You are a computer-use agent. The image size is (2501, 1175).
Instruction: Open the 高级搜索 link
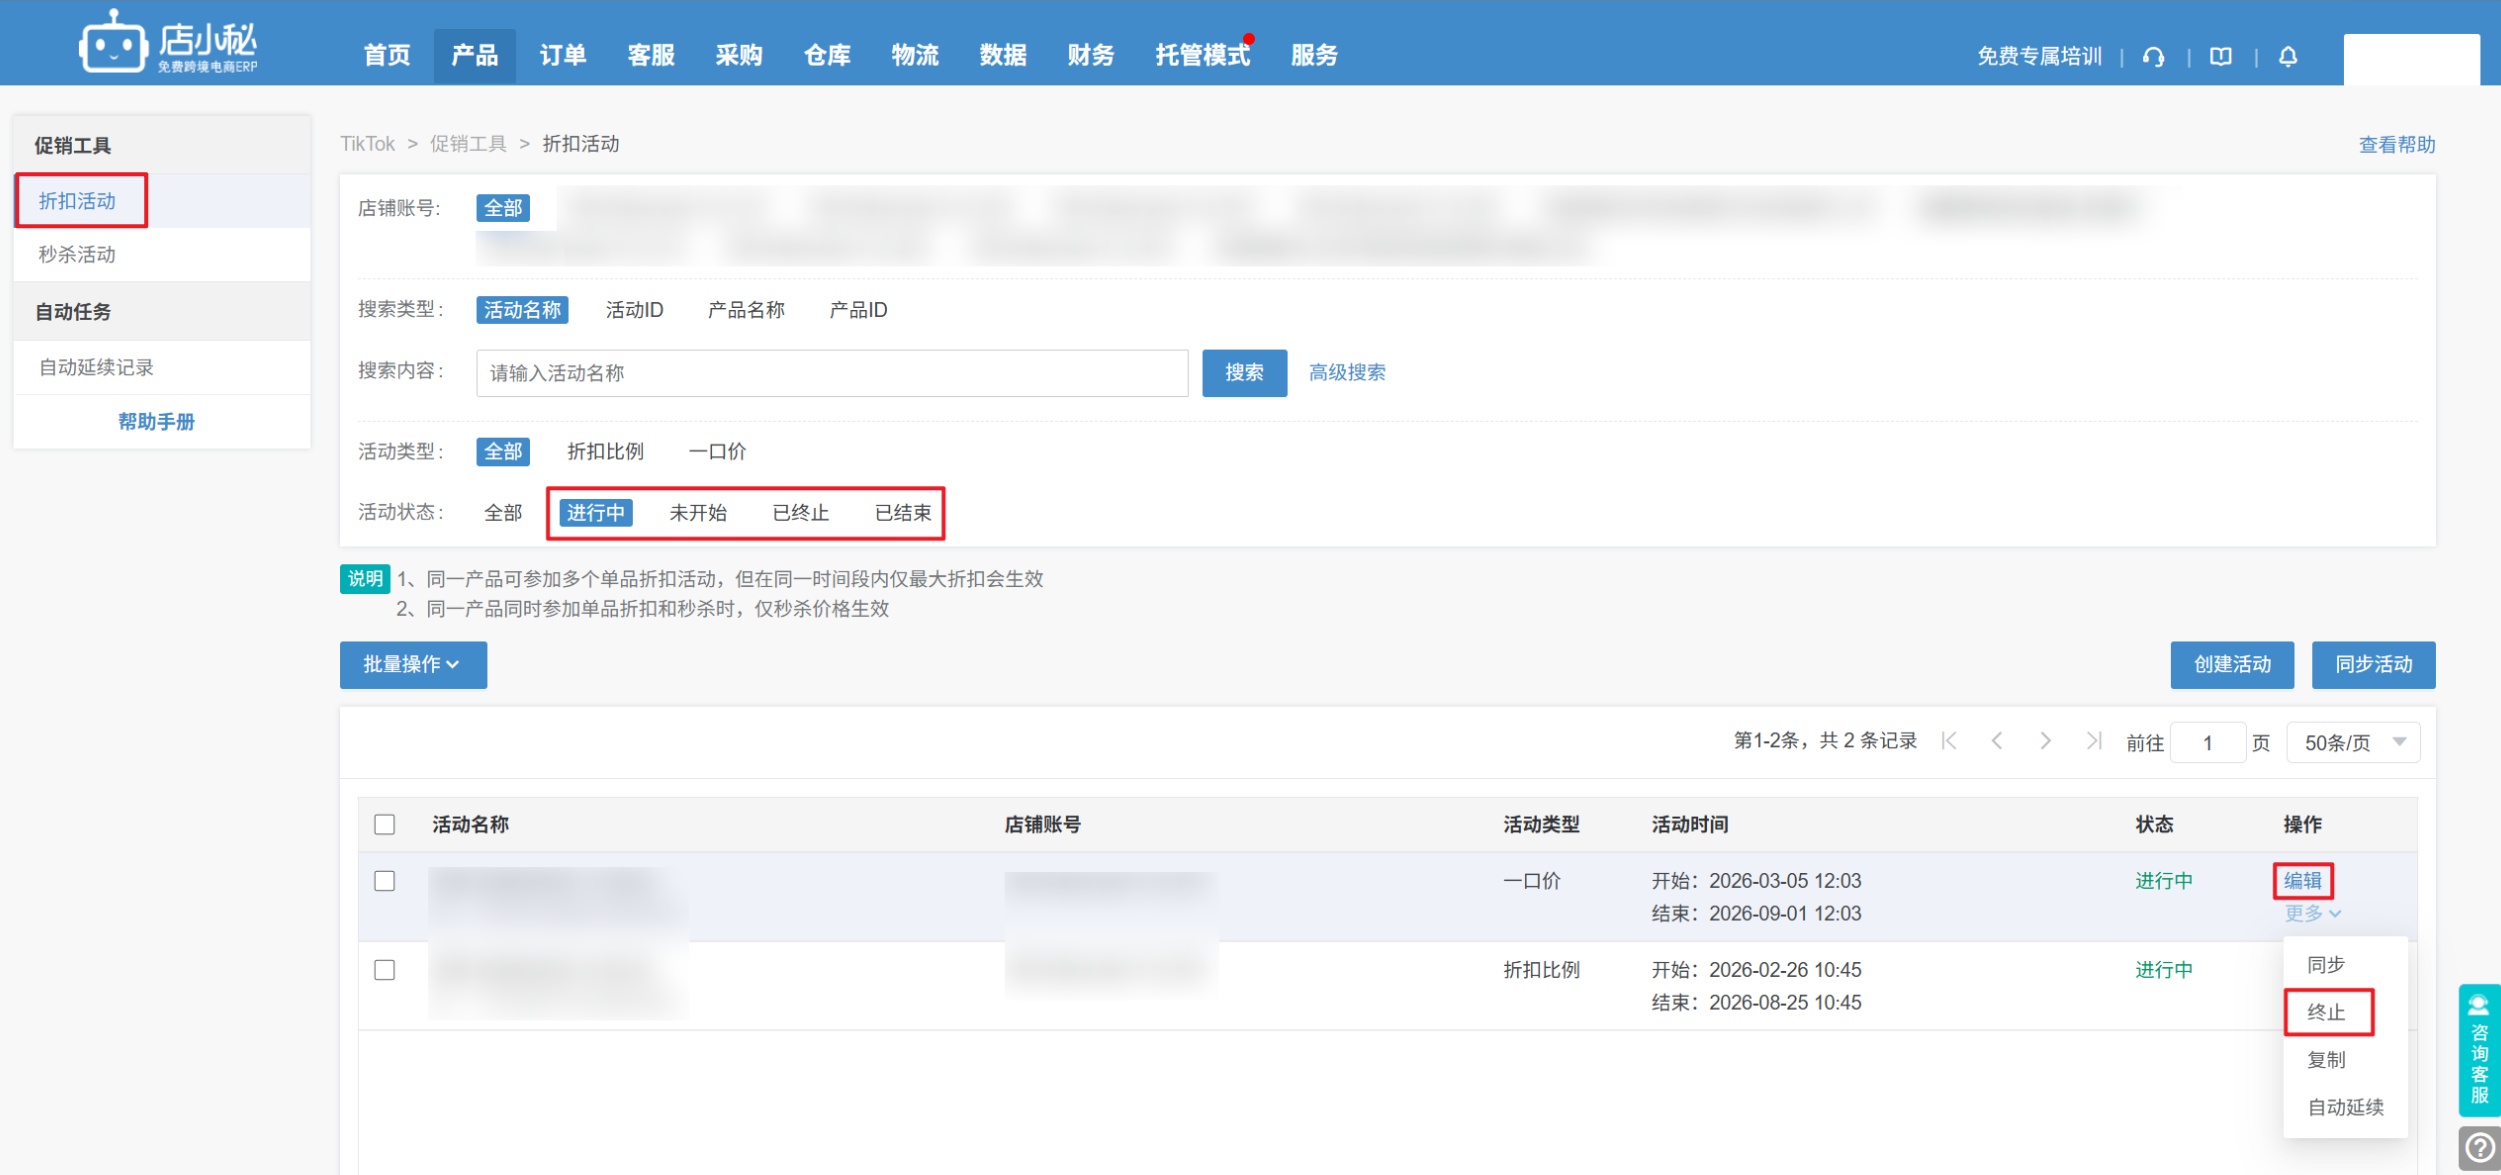(x=1347, y=373)
